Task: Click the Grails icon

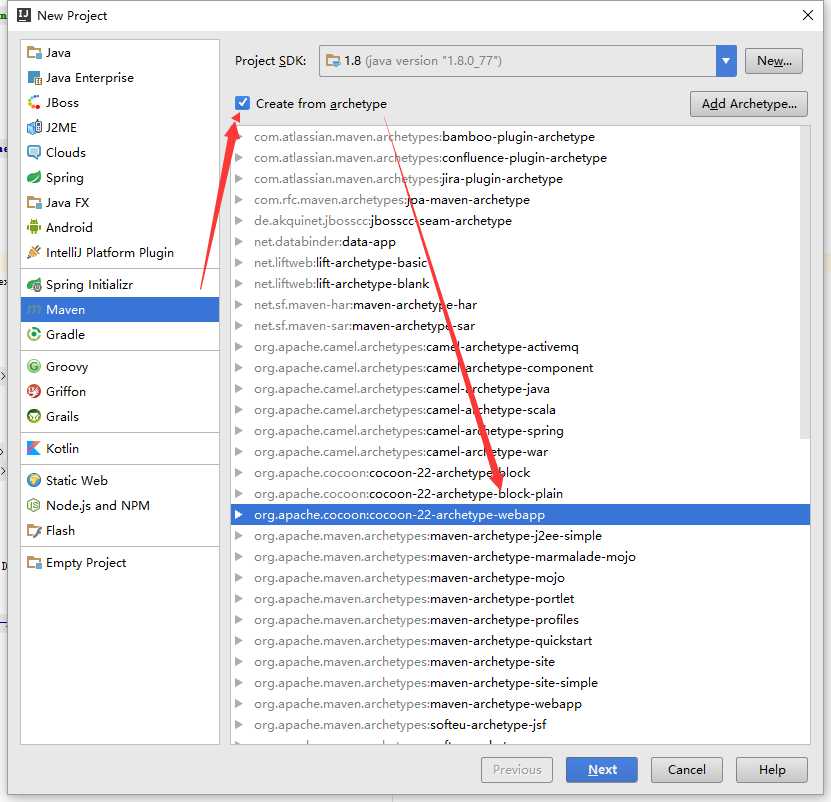Action: click(x=34, y=416)
